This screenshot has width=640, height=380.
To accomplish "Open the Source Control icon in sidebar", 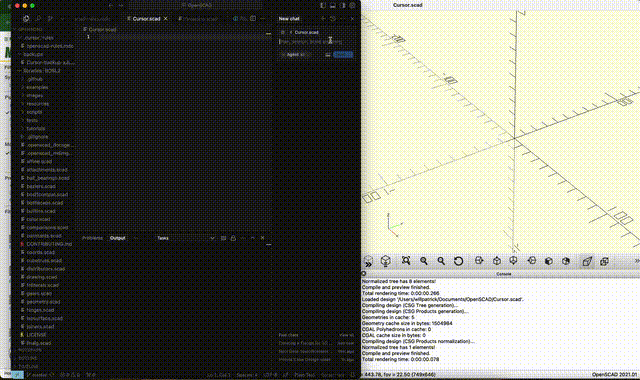I will [x=50, y=18].
